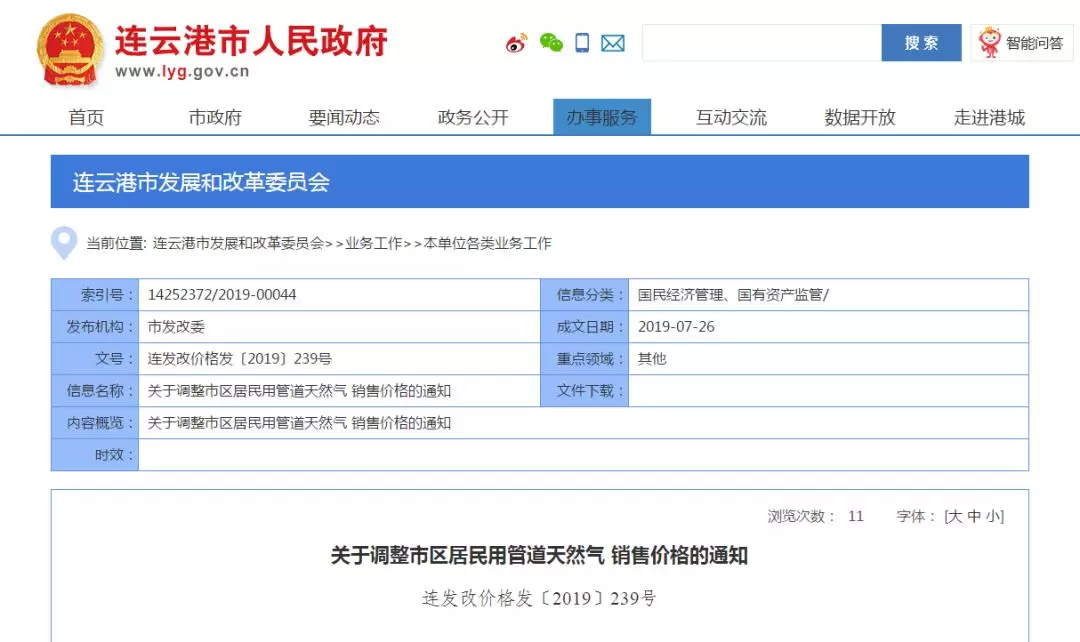Focus the site search input field
This screenshot has height=642, width=1080.
pyautogui.click(x=762, y=43)
